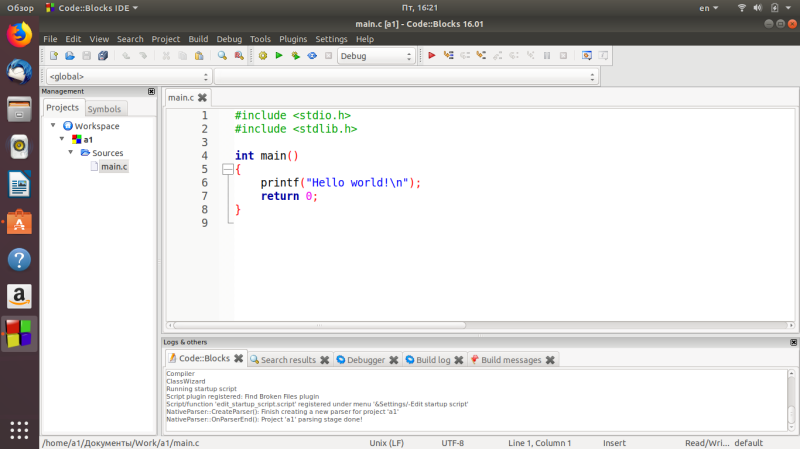Image resolution: width=800 pixels, height=449 pixels.
Task: Click the Abort build icon
Action: [329, 56]
